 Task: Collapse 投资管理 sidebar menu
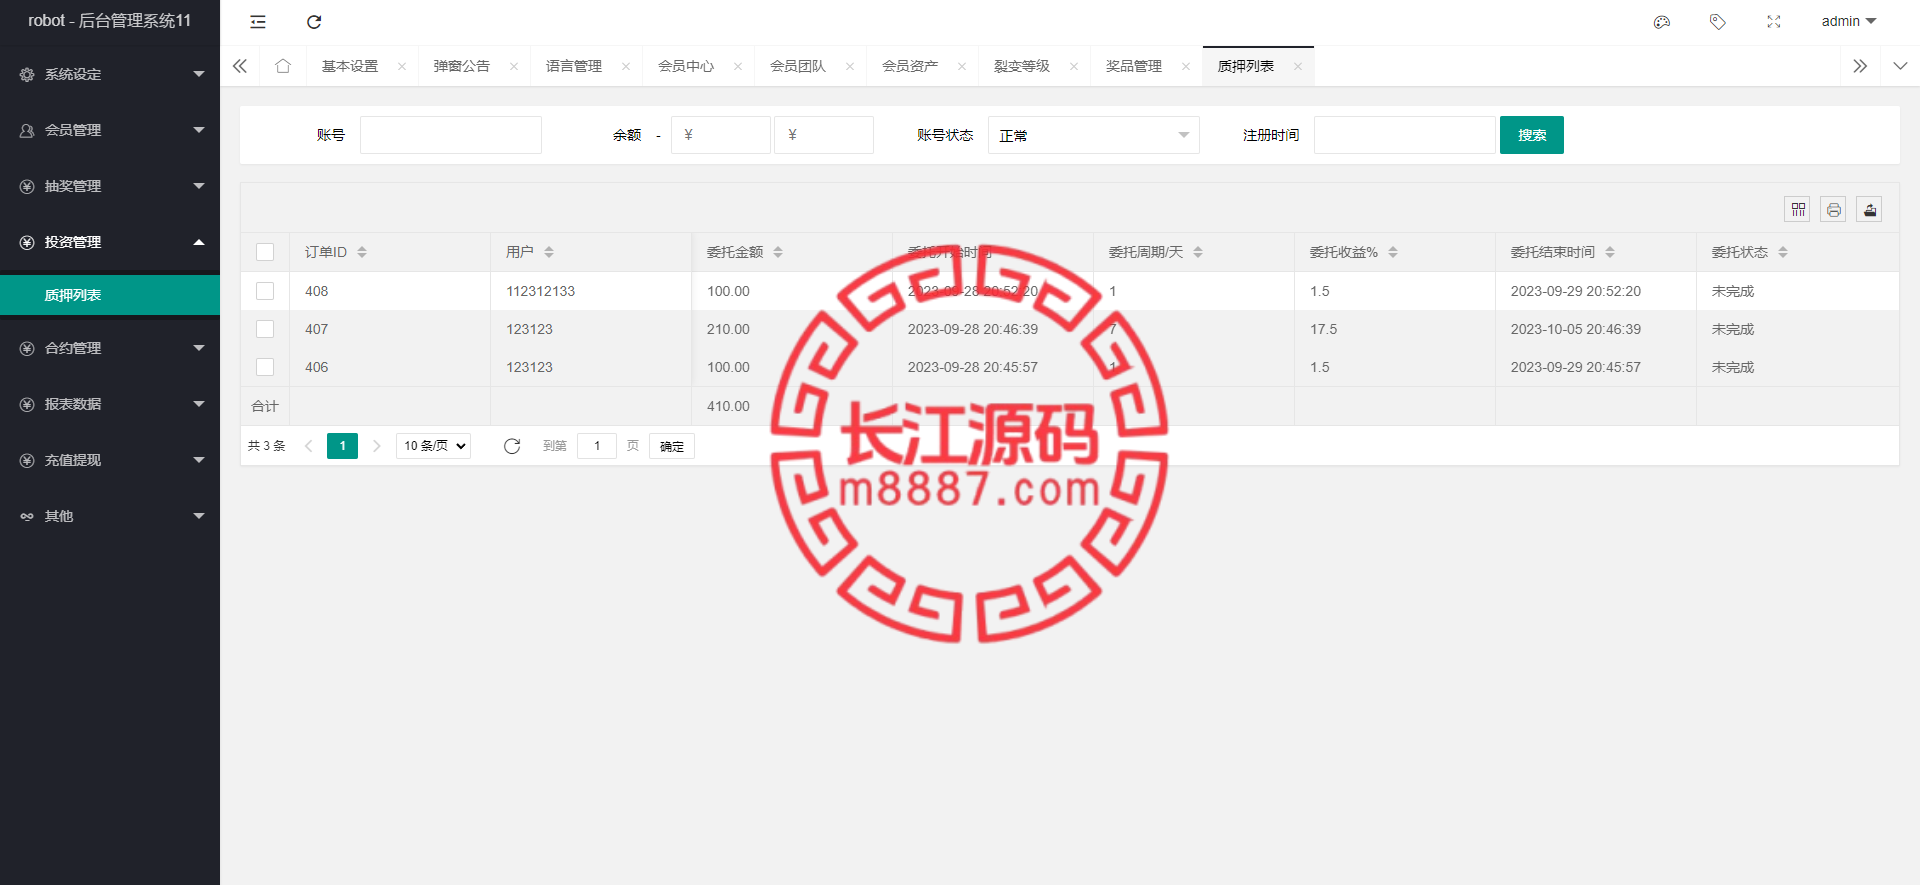[110, 242]
